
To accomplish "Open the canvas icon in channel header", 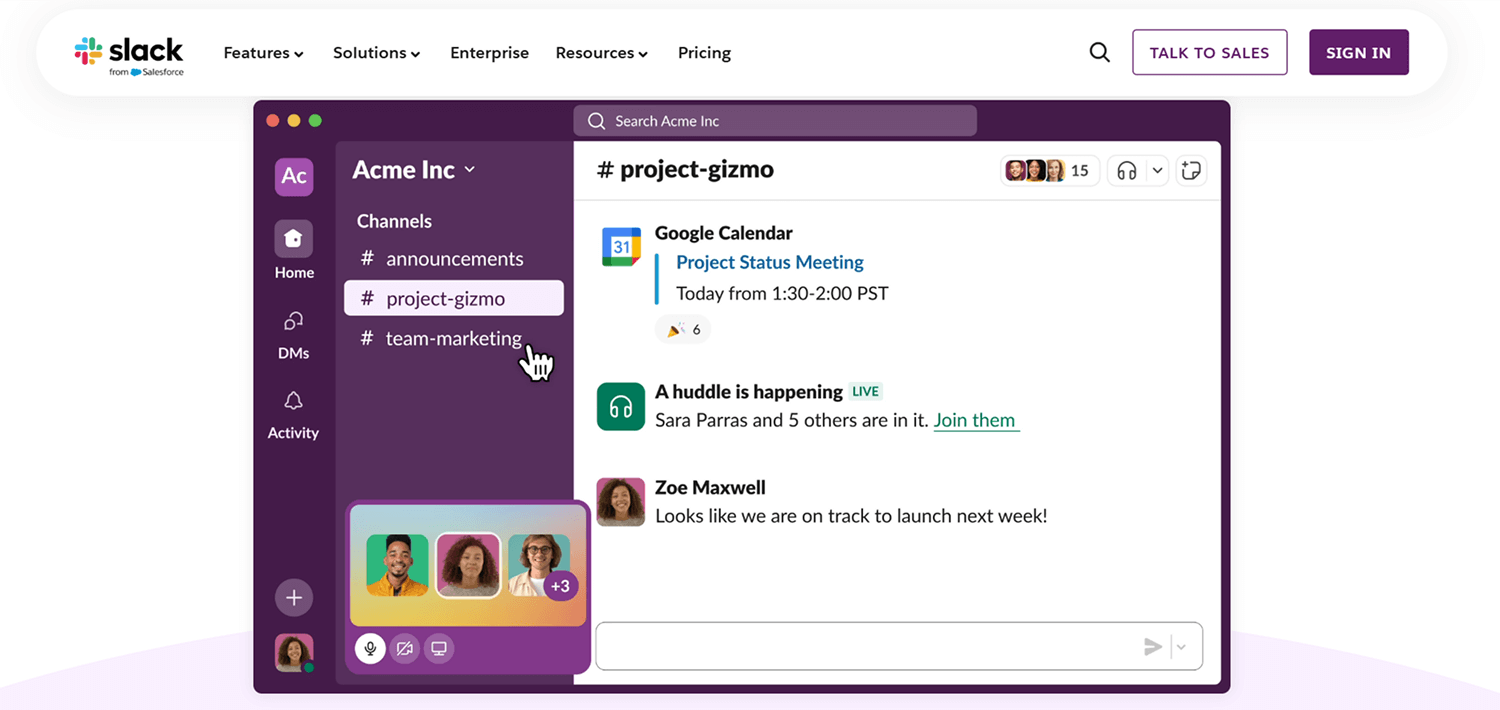I will point(1190,171).
